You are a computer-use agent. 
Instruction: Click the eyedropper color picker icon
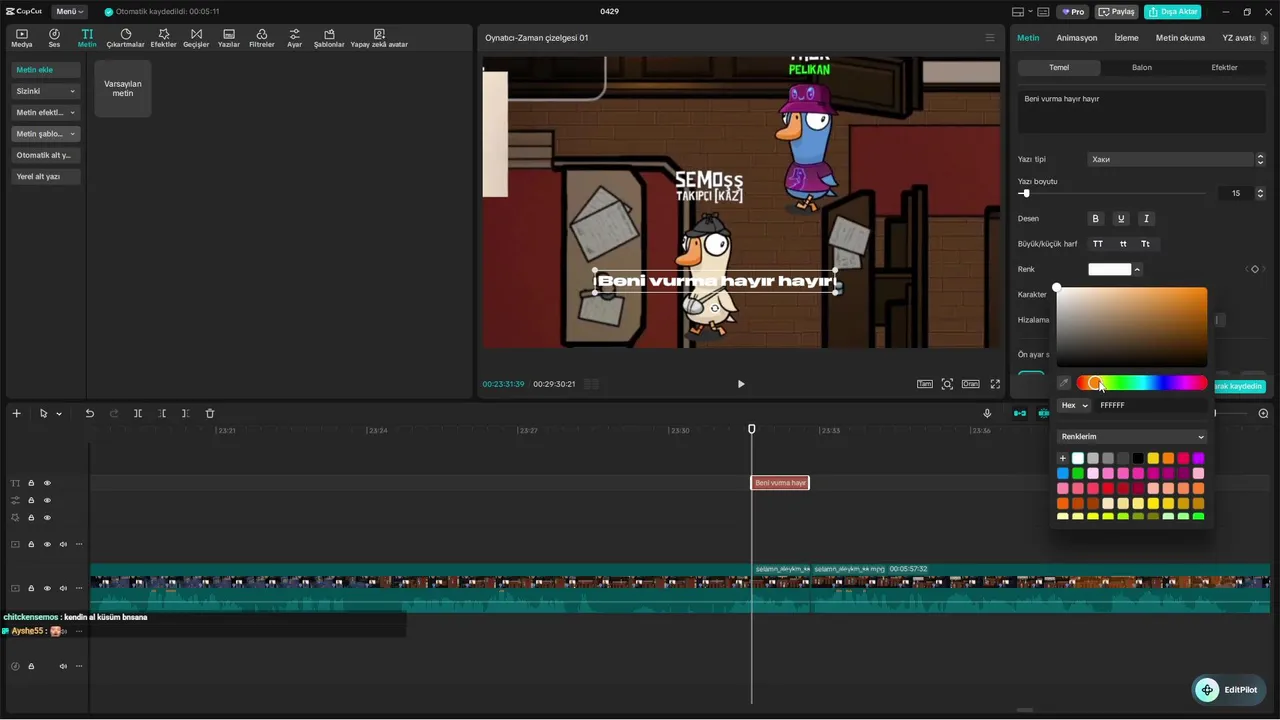coord(1064,383)
